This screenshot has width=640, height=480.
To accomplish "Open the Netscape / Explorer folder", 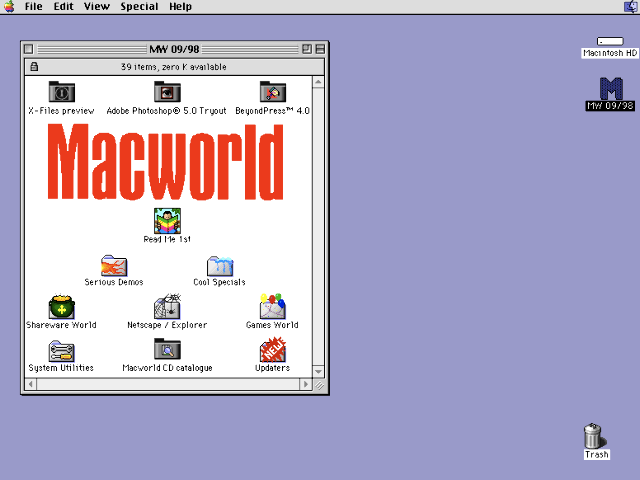I will tap(167, 307).
